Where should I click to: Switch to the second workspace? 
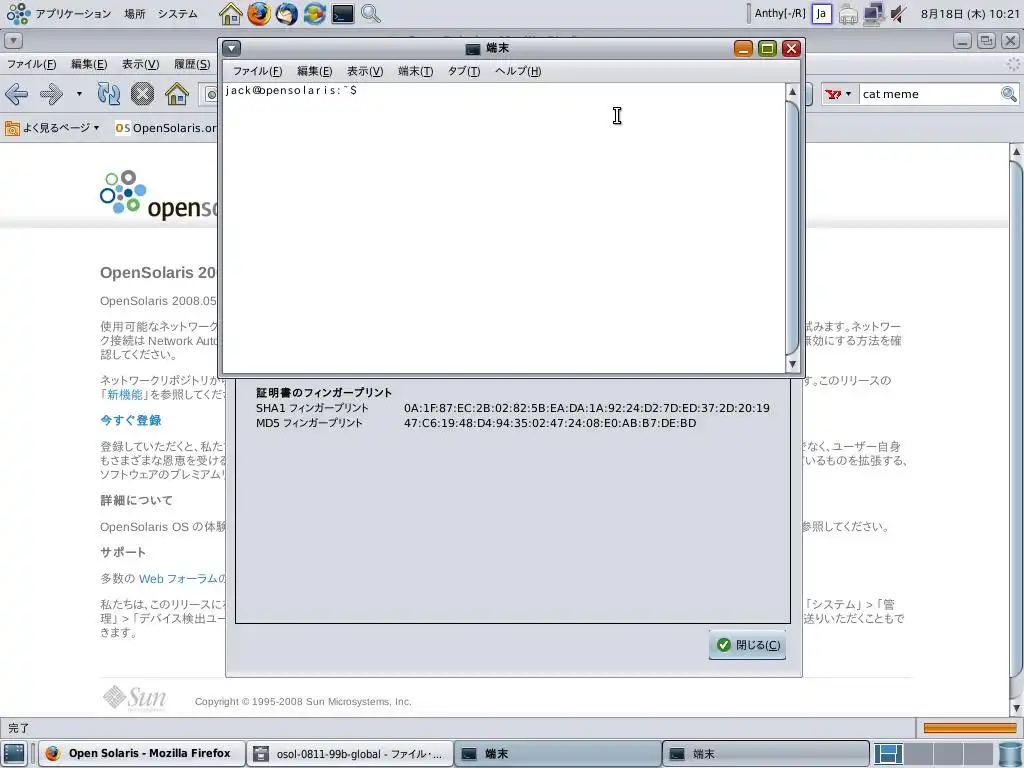tap(918, 754)
